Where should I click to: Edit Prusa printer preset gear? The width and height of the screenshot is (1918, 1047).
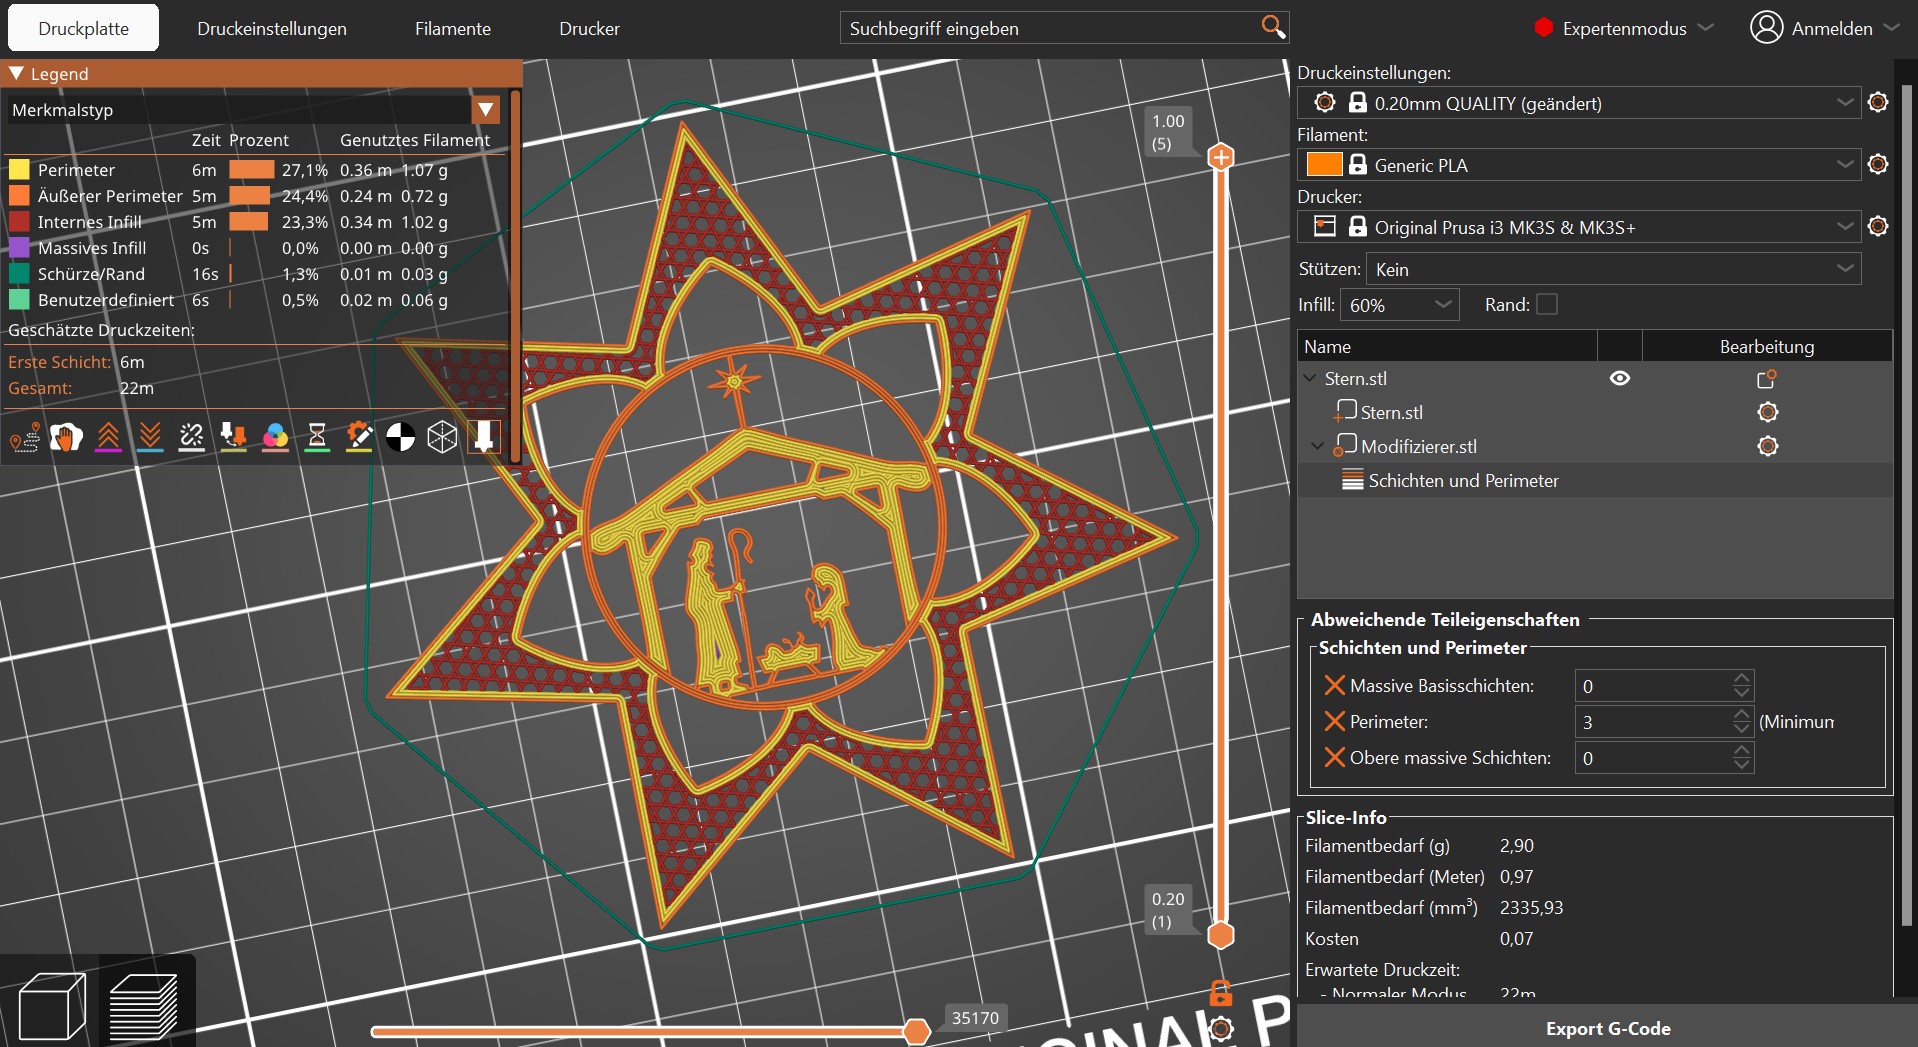point(1878,226)
